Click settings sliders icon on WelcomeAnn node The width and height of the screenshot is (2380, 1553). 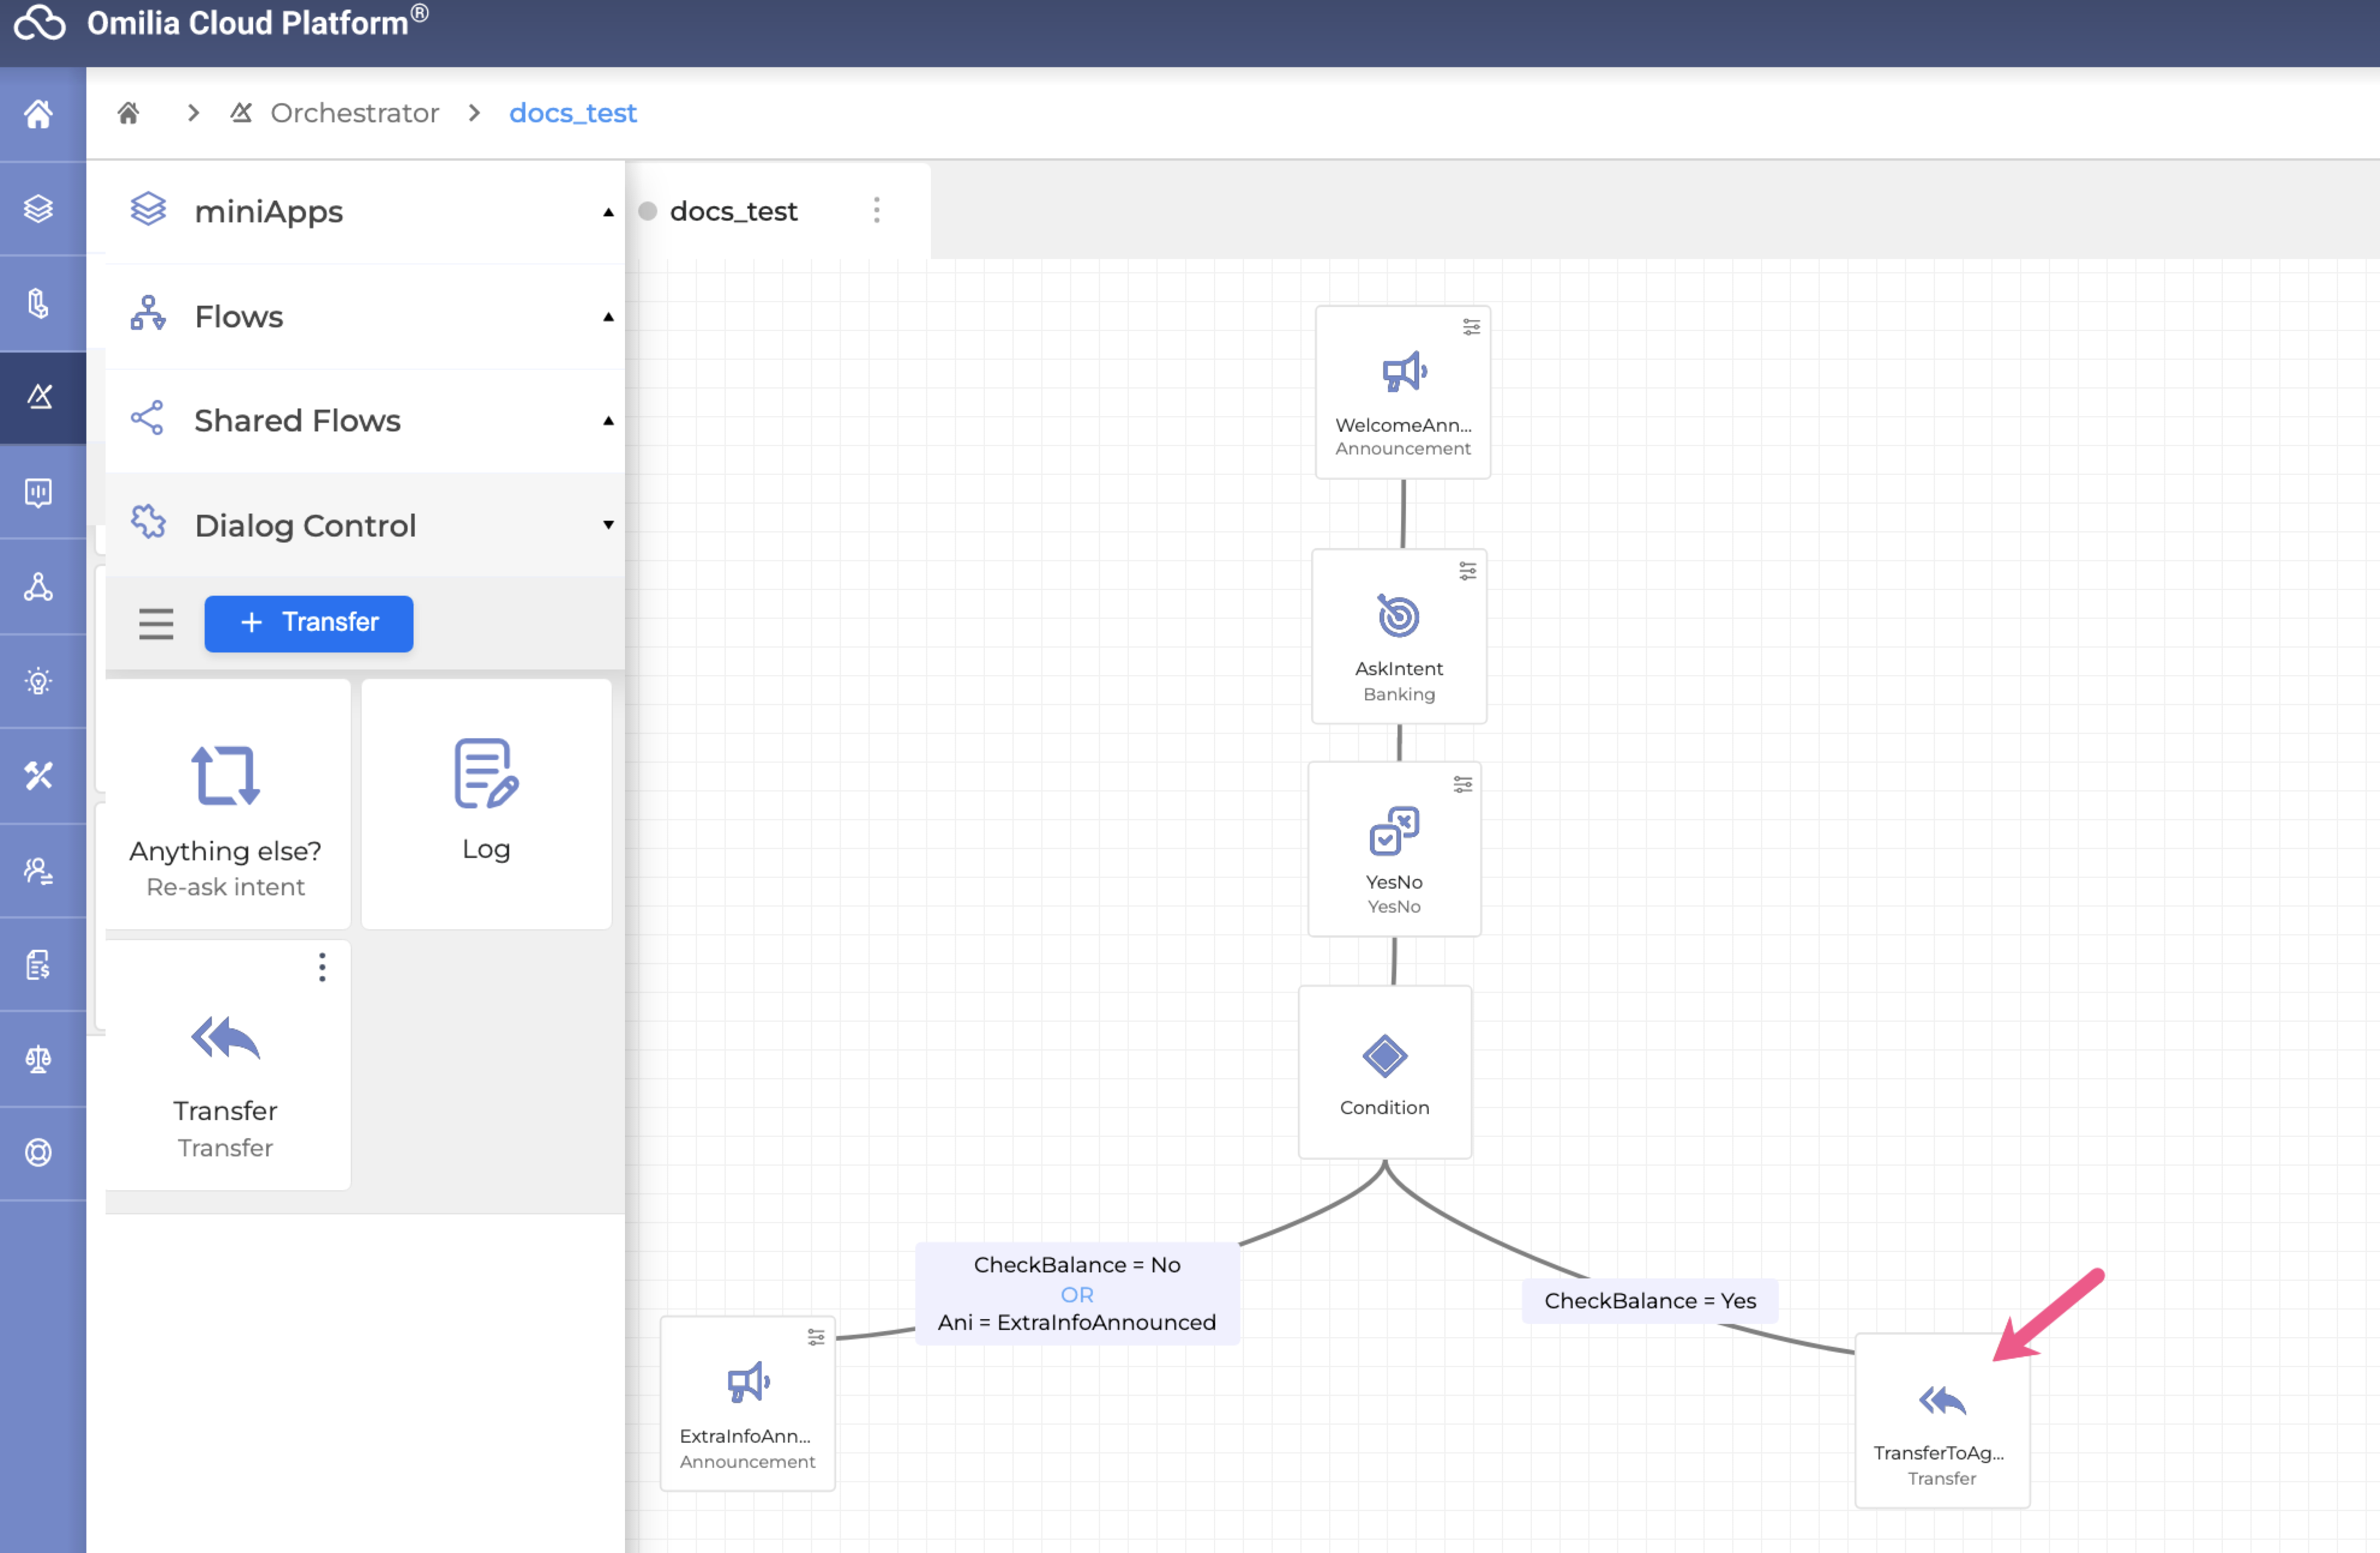point(1471,327)
